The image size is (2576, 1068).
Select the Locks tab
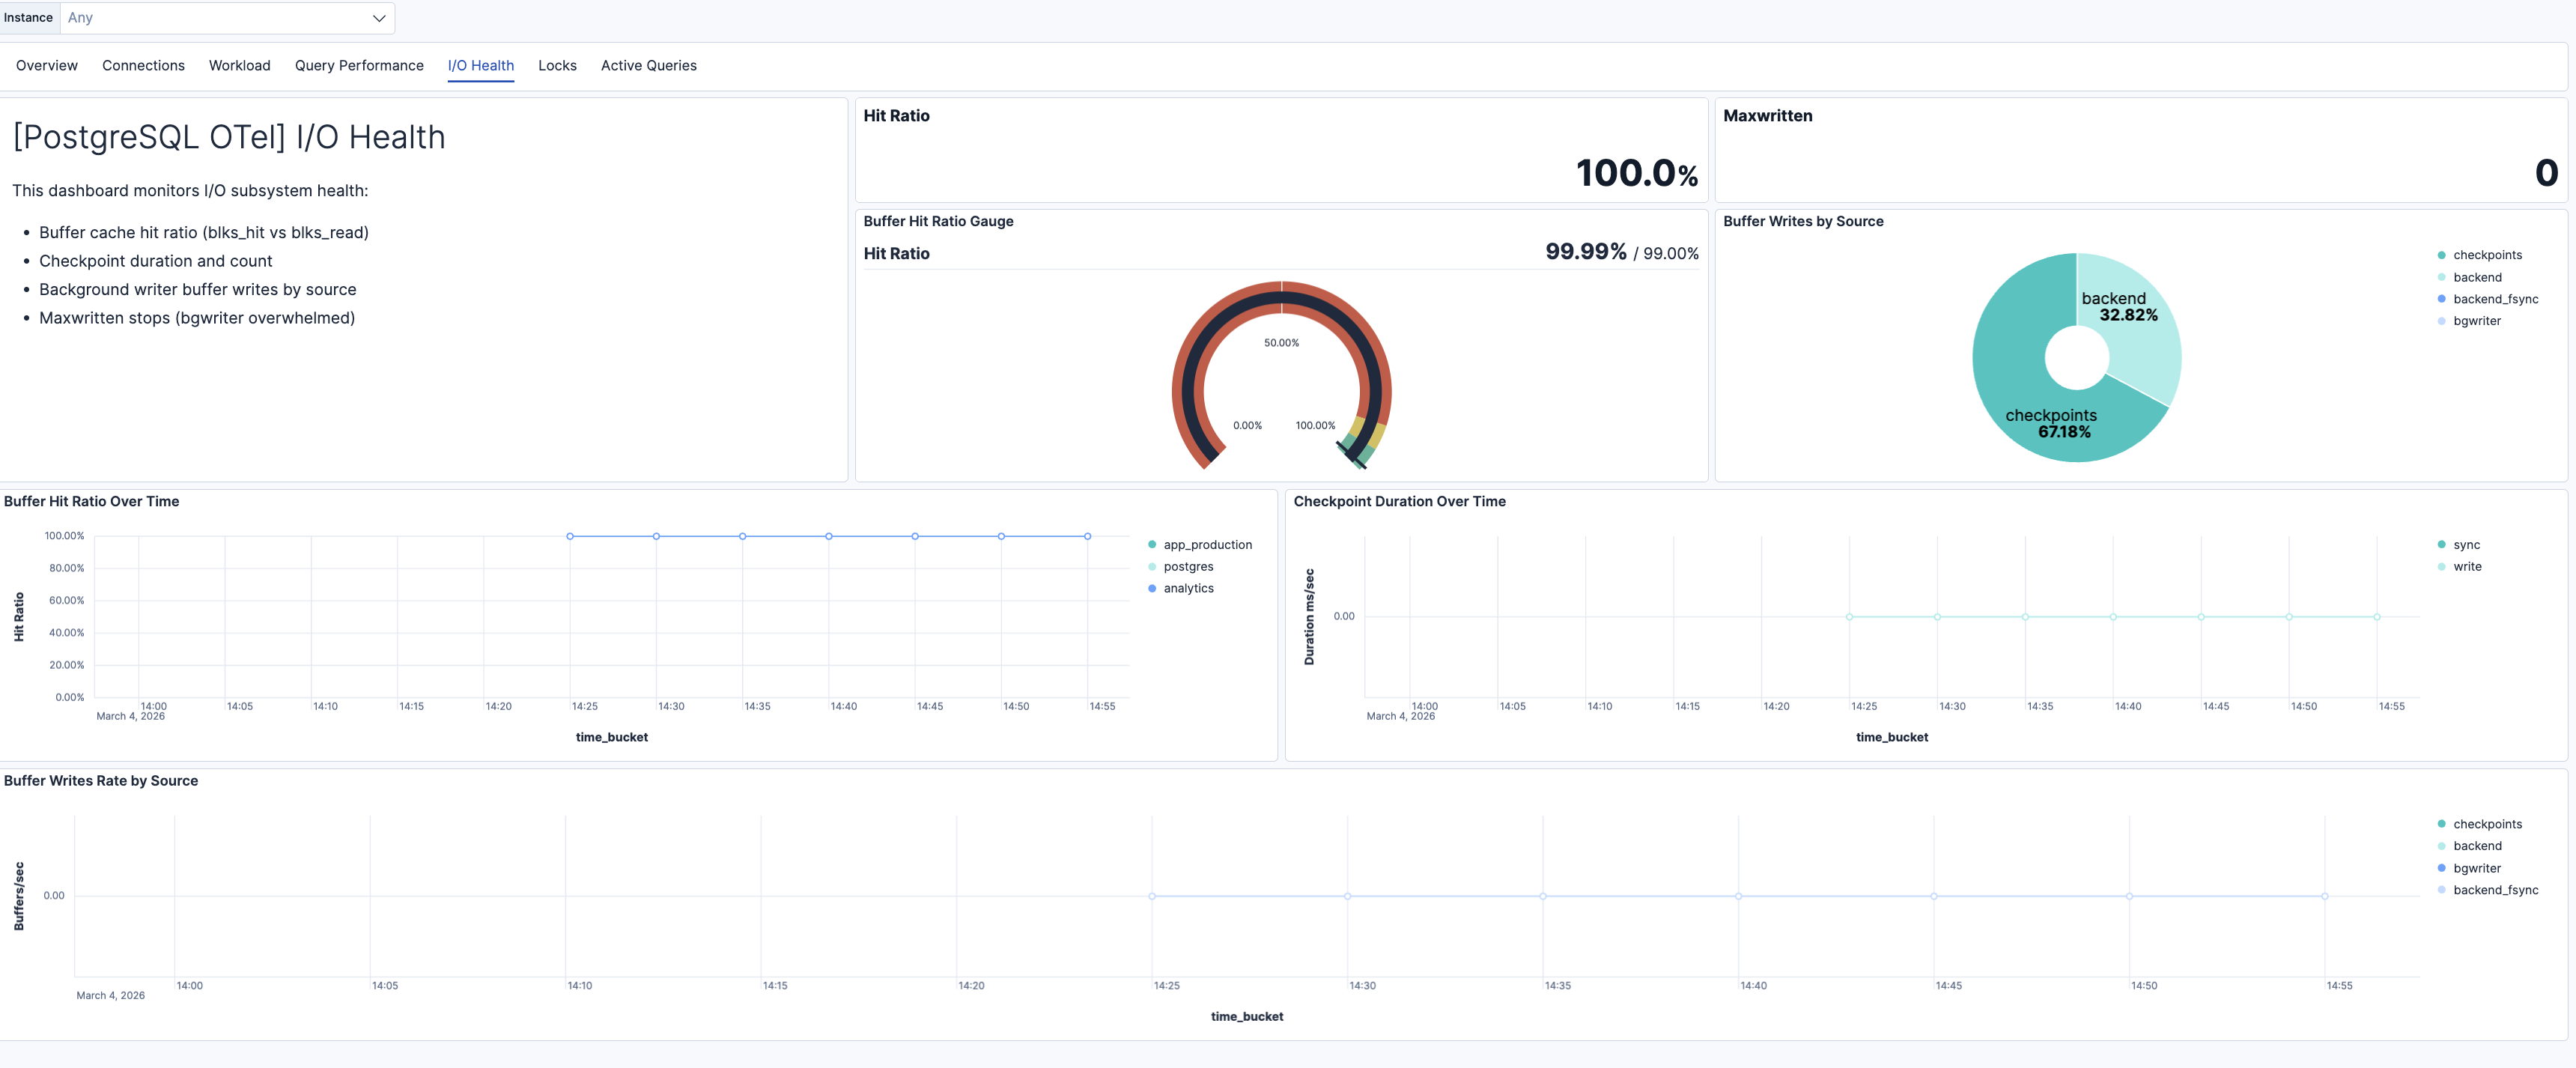coord(557,65)
